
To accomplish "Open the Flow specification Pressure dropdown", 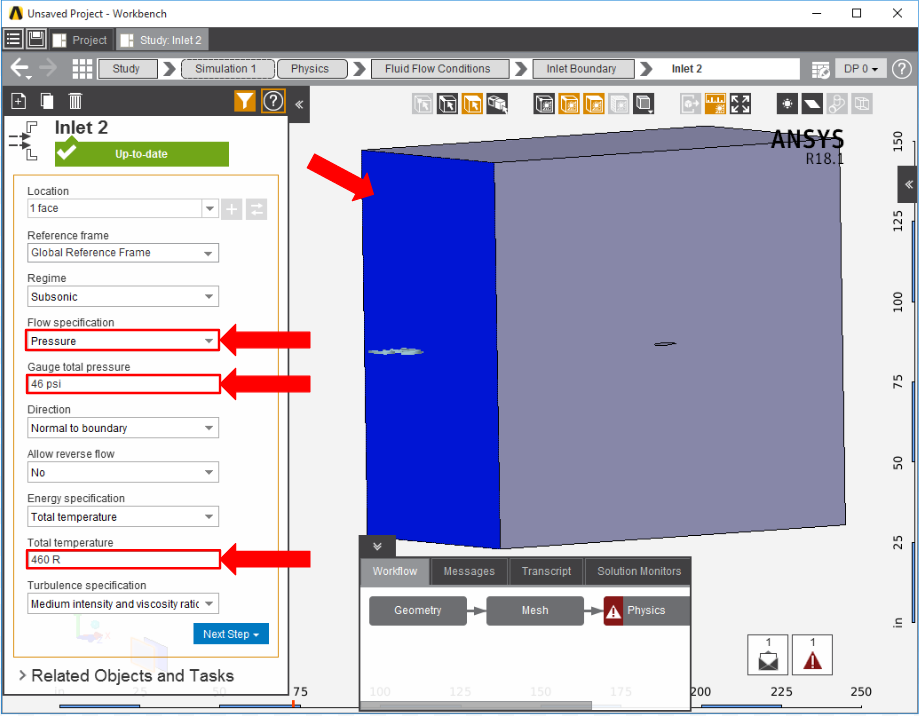I will (122, 340).
